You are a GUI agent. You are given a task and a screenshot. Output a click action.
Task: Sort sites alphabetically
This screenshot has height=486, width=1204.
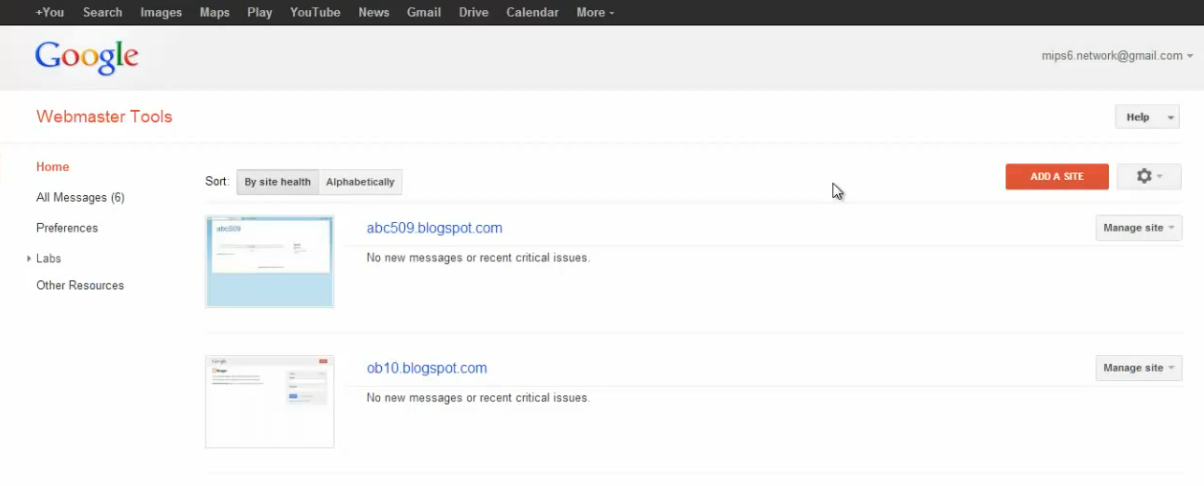coord(360,182)
